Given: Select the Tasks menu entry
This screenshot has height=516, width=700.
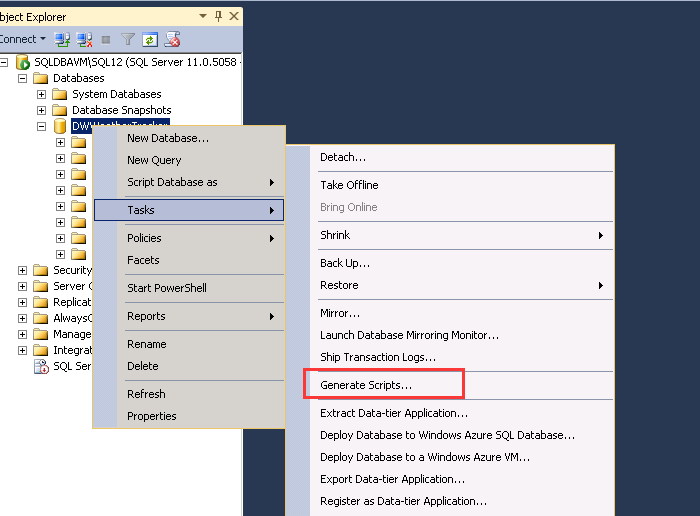Looking at the screenshot, I should (189, 210).
